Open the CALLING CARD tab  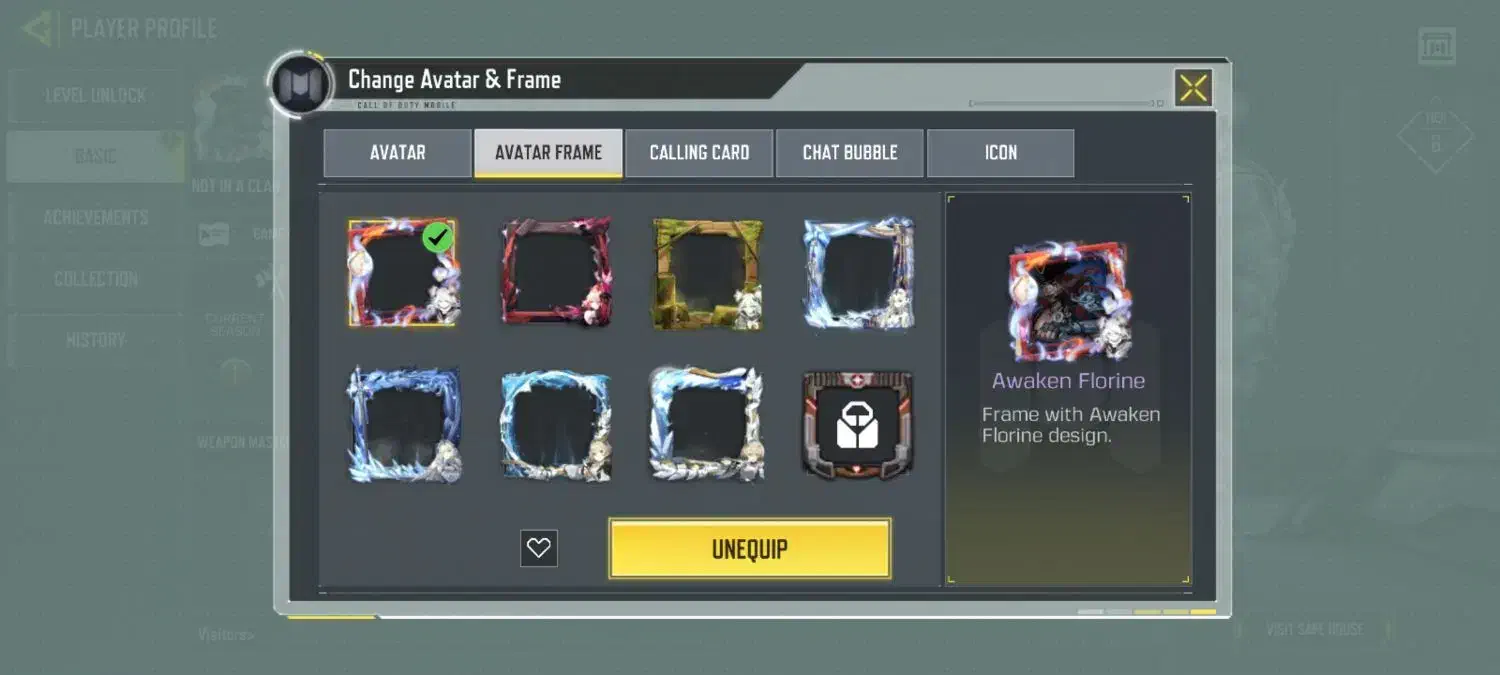(x=699, y=153)
